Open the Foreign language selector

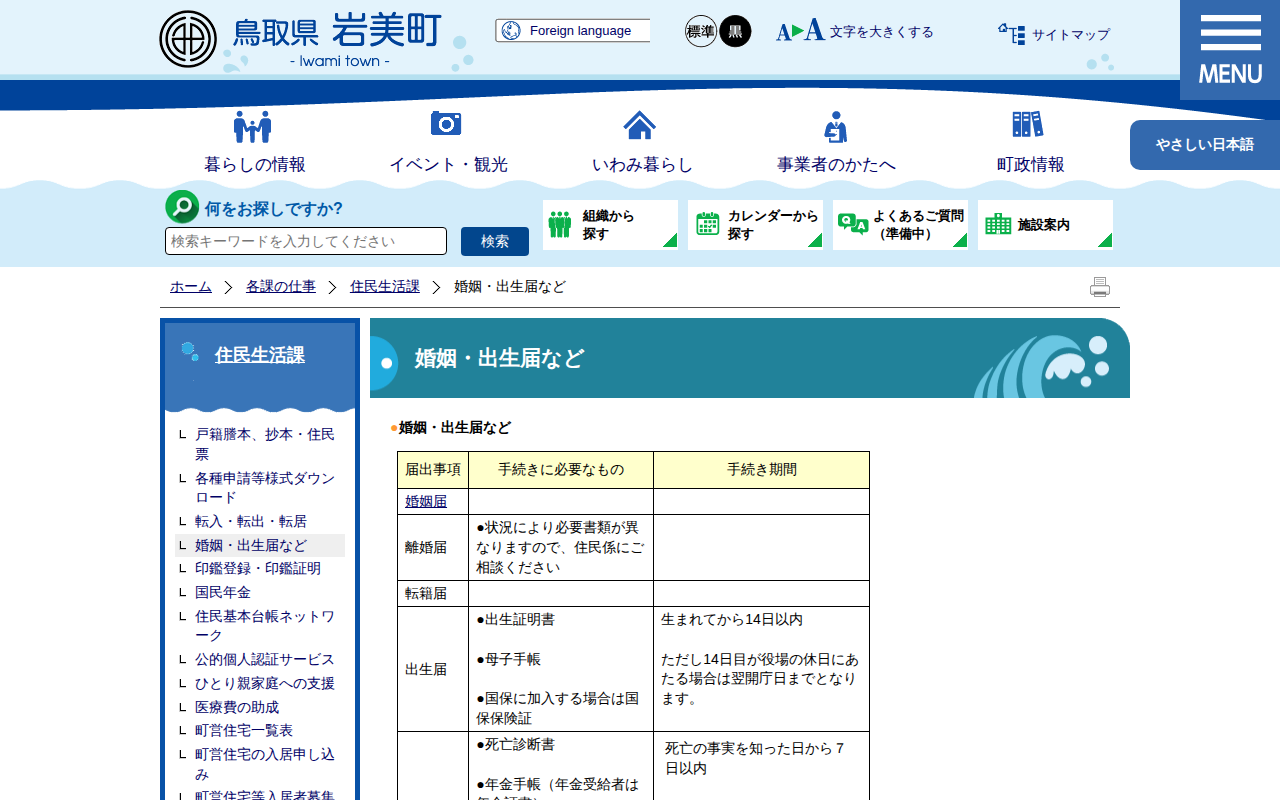(572, 31)
